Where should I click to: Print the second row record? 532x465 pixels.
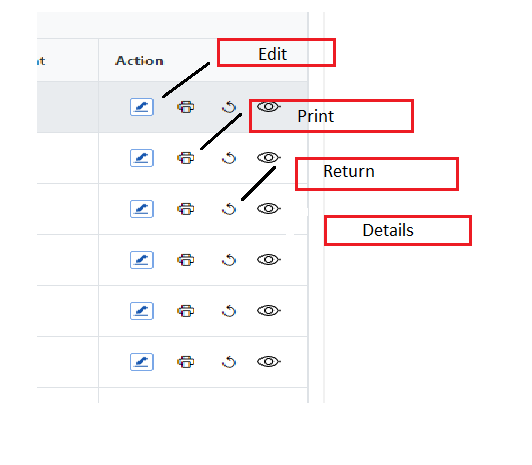tap(186, 158)
